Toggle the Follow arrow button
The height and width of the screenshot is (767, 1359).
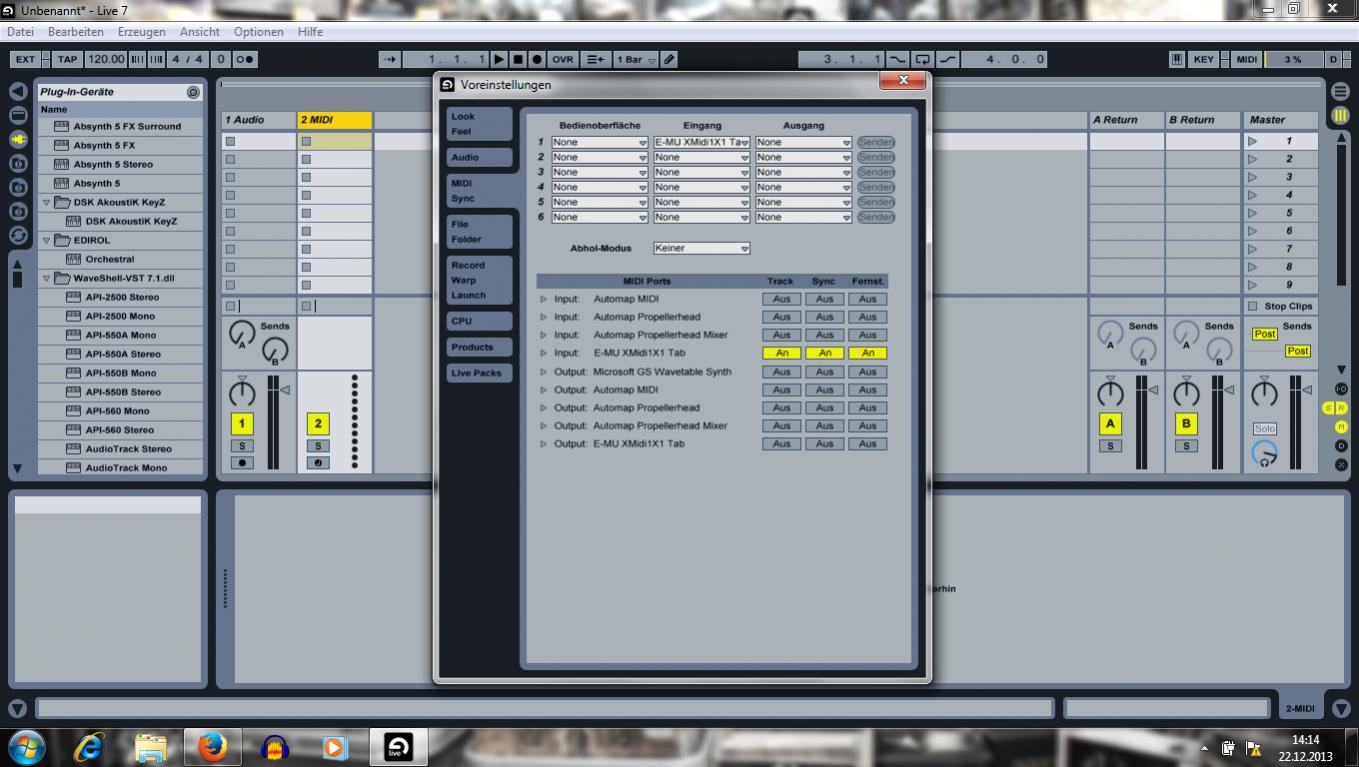[x=390, y=59]
